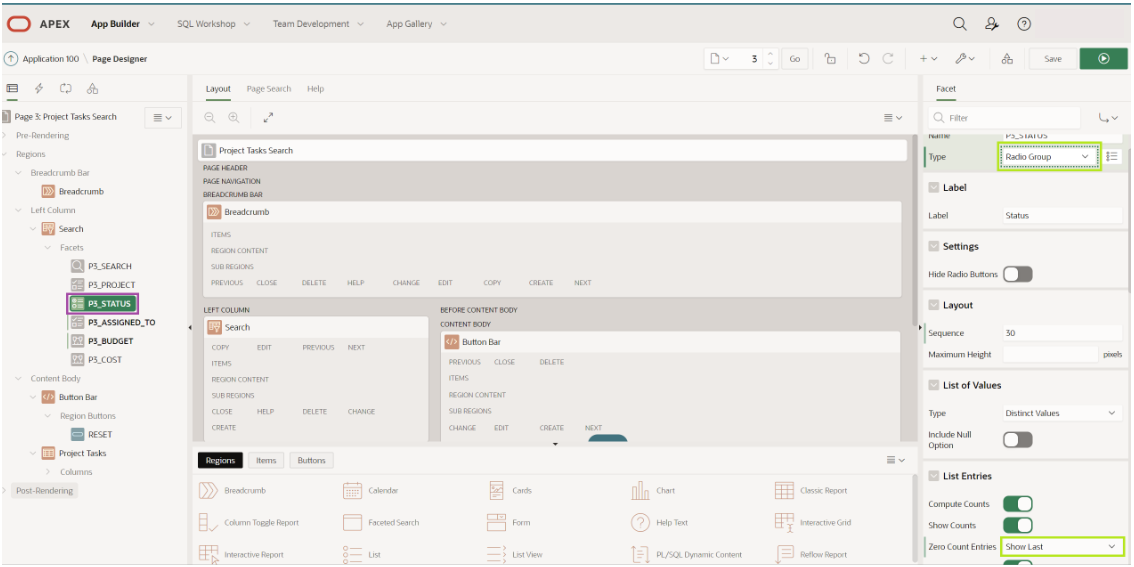The width and height of the screenshot is (1134, 567).
Task: Click the Undo arrow icon
Action: pyautogui.click(x=864, y=59)
